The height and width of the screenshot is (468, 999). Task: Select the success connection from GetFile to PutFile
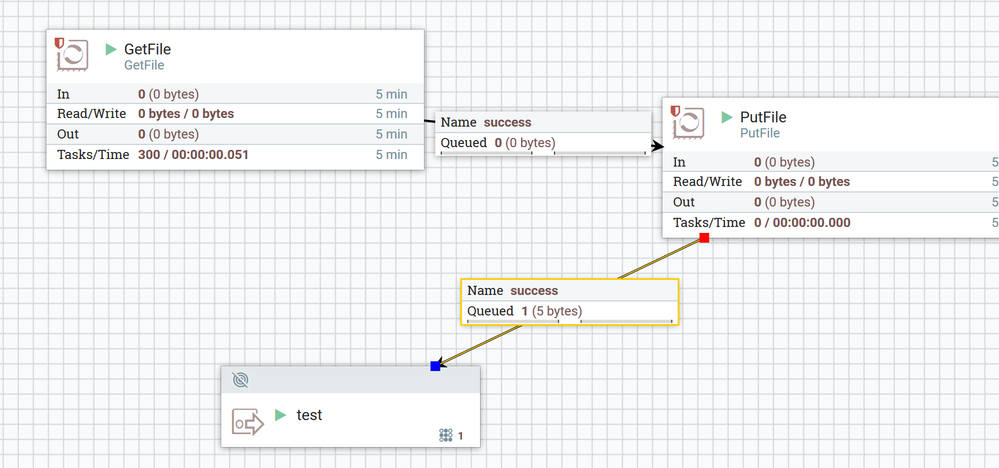[543, 133]
